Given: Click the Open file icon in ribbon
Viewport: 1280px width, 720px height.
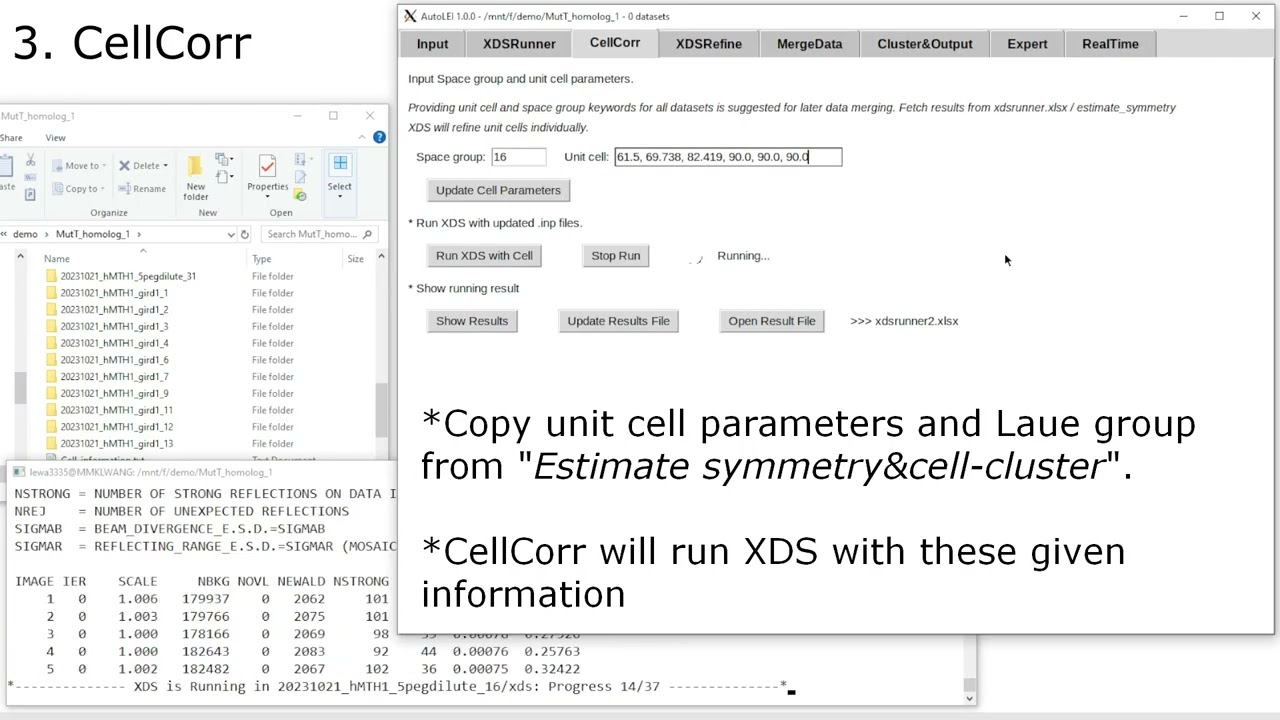Looking at the screenshot, I should point(302,160).
